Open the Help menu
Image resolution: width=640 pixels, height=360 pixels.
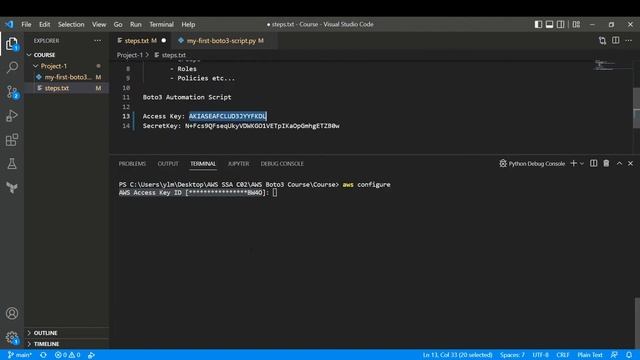pyautogui.click(x=188, y=24)
